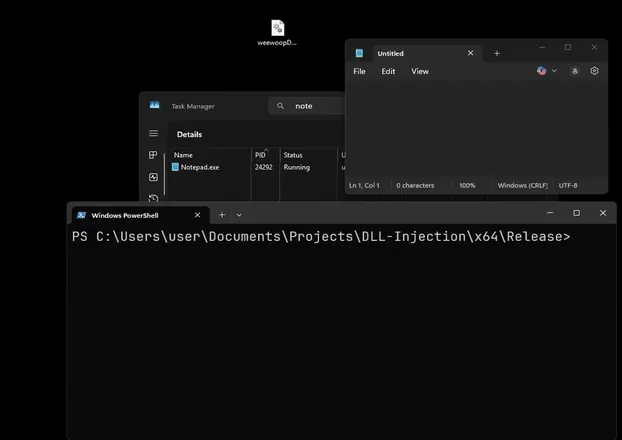The image size is (622, 440).
Task: Open a new PowerShell tab with plus button
Action: tap(222, 215)
